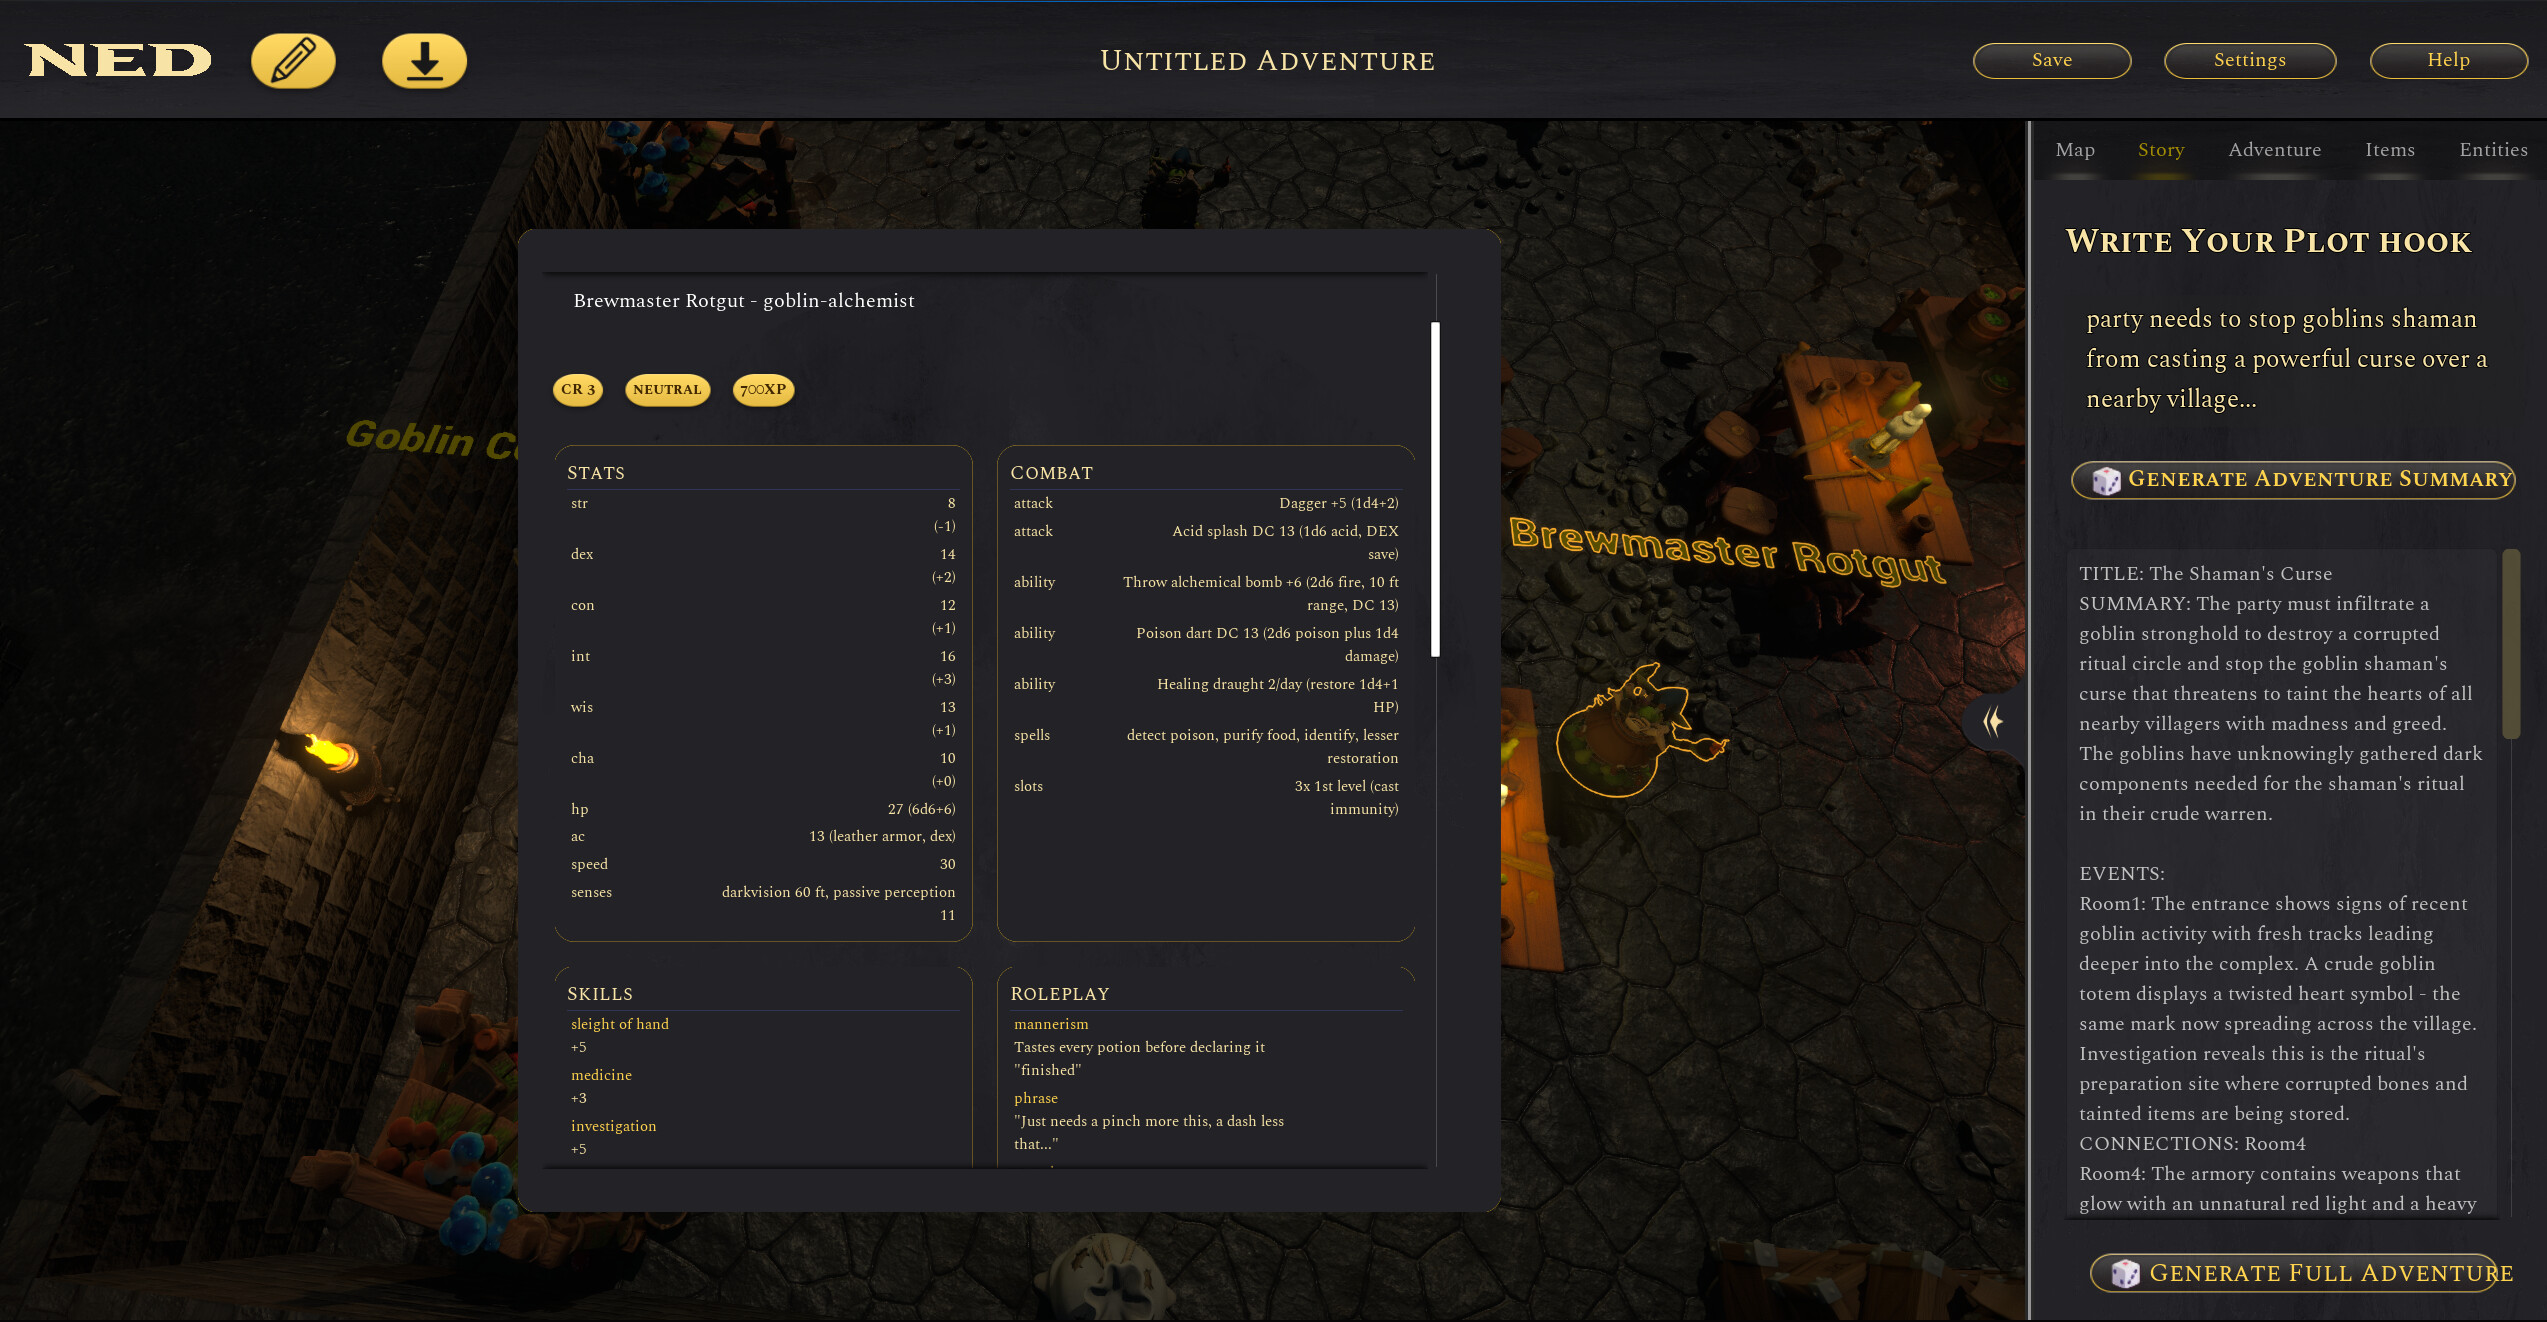Screen dimensions: 2547x1322
Task: Click the dice icon on Generate Adventure Summary
Action: 2106,481
